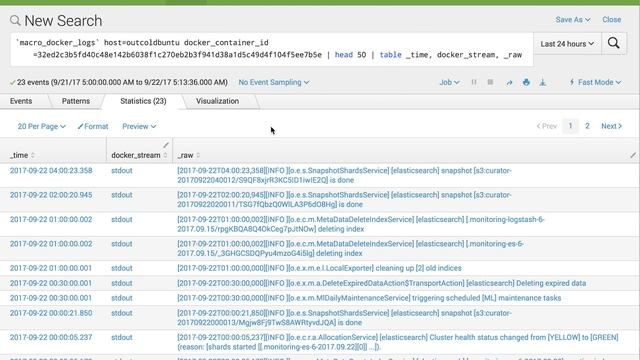The width and height of the screenshot is (640, 360).
Task: Select the Statistics (23) tab
Action: point(143,101)
